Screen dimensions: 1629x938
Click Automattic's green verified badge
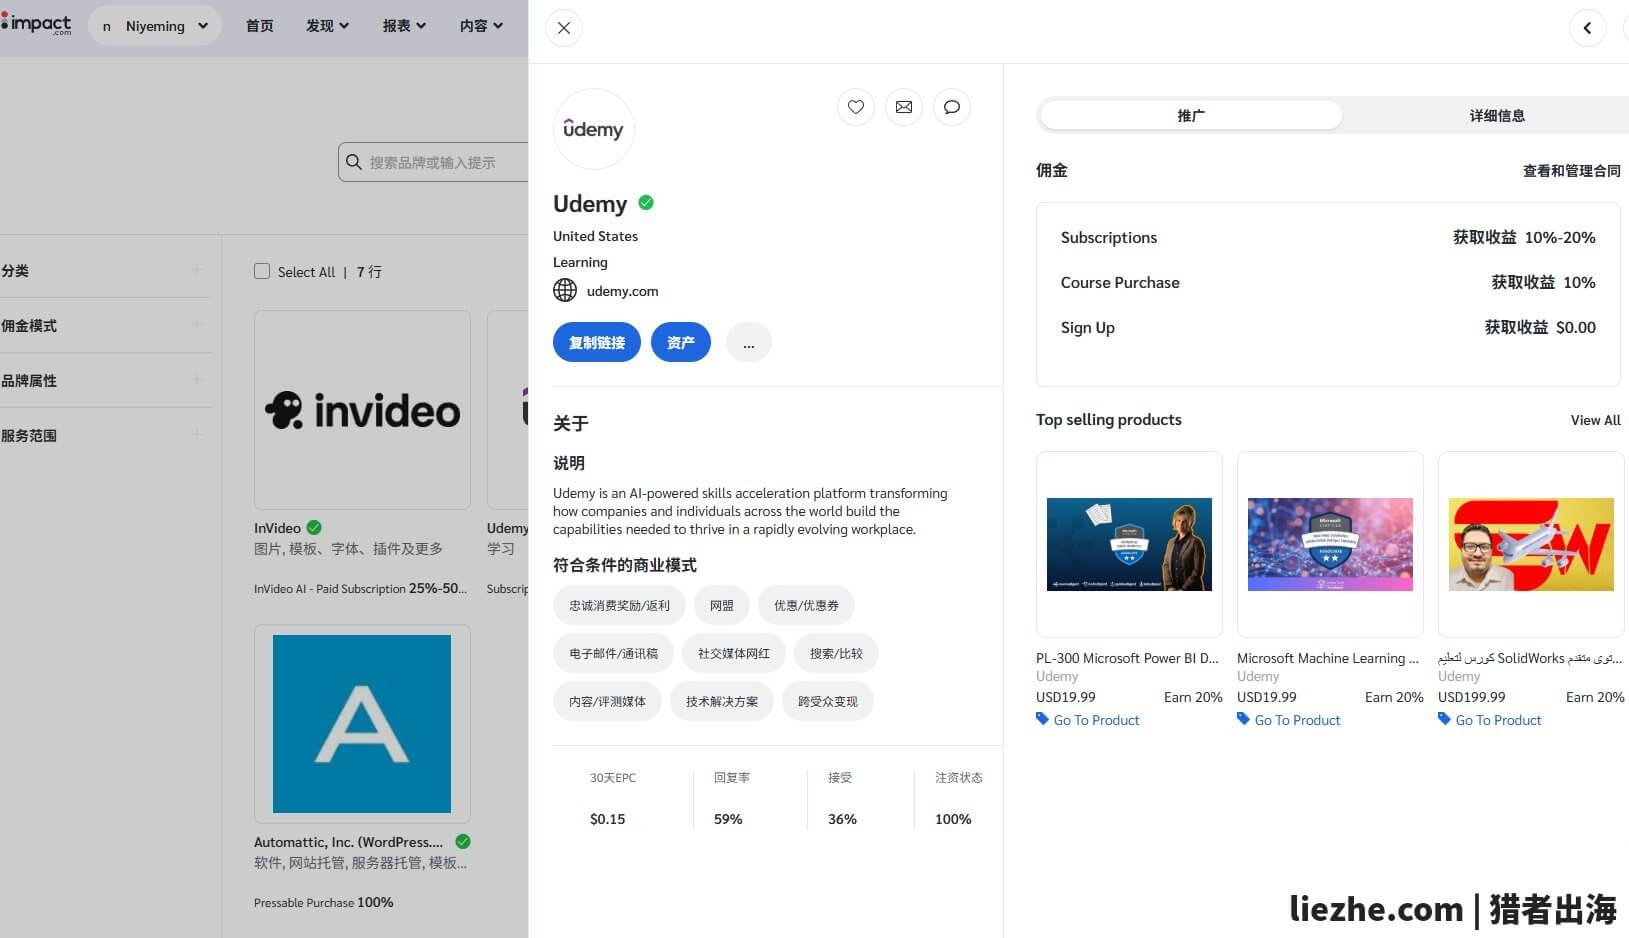pos(463,841)
